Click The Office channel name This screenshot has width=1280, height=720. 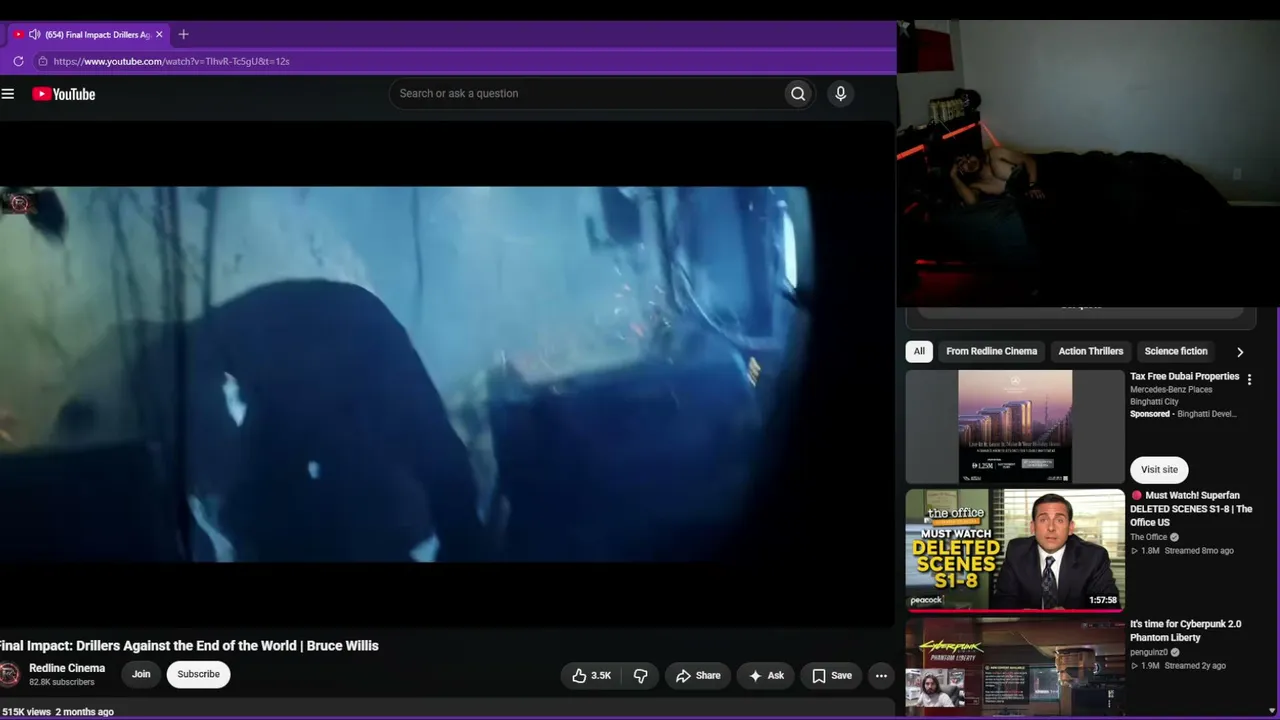point(1149,537)
